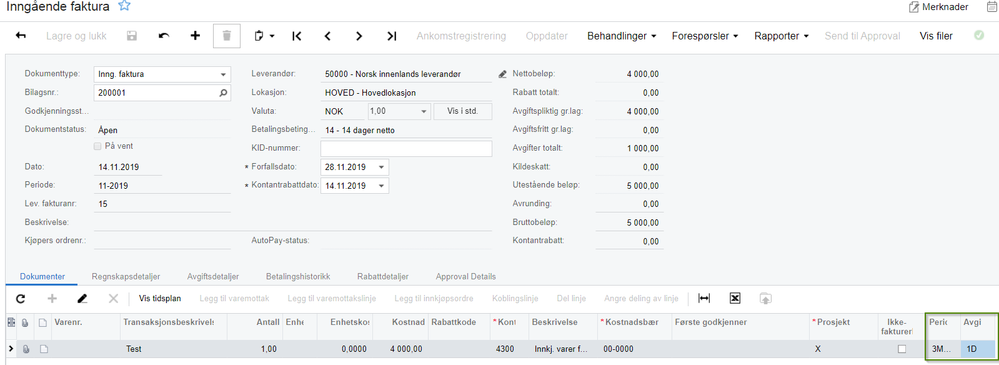Switch to the Avgiftsdetaljer tab
Viewport: 999px width, 365px height.
213,276
